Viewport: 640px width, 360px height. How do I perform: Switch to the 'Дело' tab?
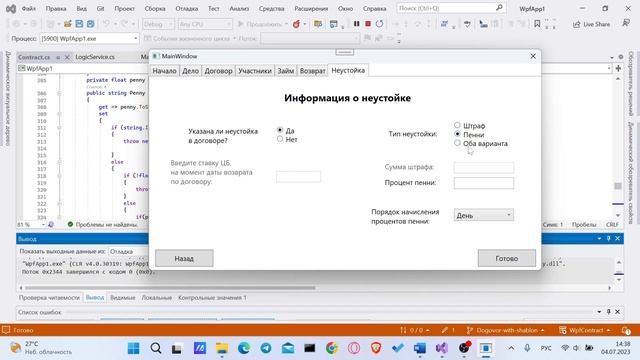point(190,71)
